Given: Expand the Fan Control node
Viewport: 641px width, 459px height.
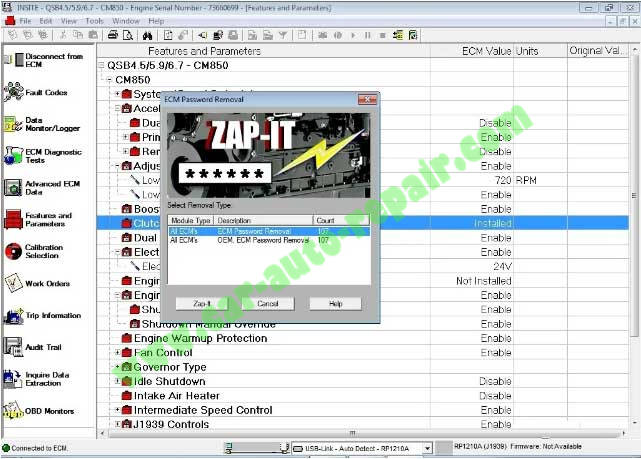Looking at the screenshot, I should coord(117,352).
